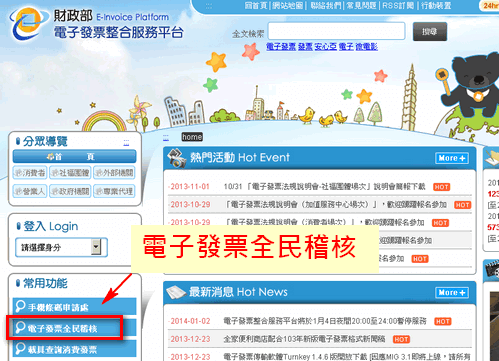Open the 請選擇身分 login identity dropdown
The image size is (499, 361).
pyautogui.click(x=61, y=247)
